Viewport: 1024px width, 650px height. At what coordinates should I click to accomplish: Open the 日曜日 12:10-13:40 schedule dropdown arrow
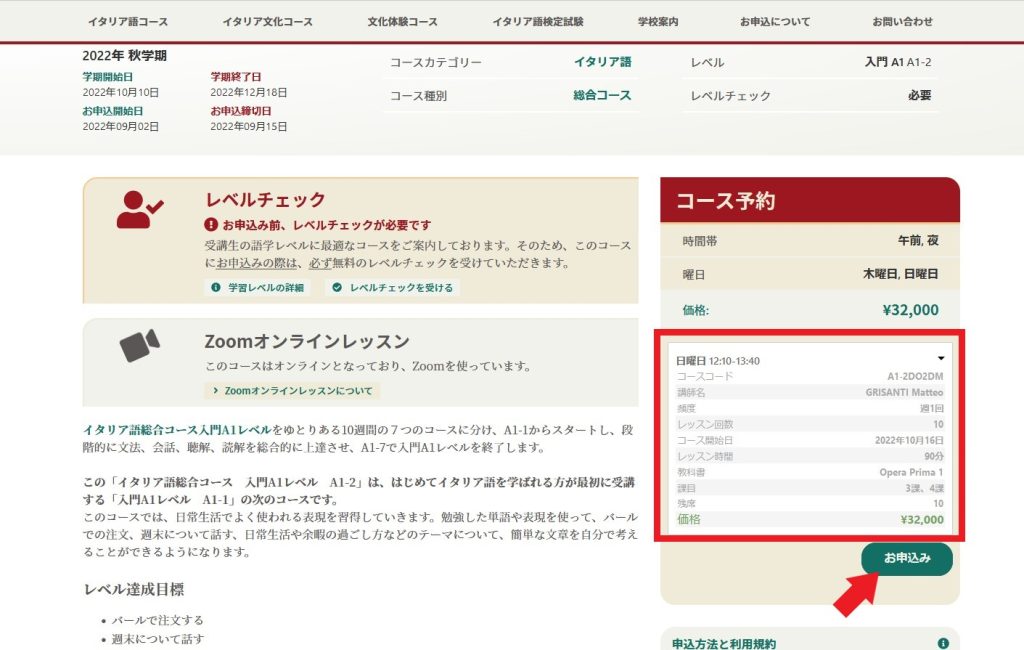click(x=940, y=358)
